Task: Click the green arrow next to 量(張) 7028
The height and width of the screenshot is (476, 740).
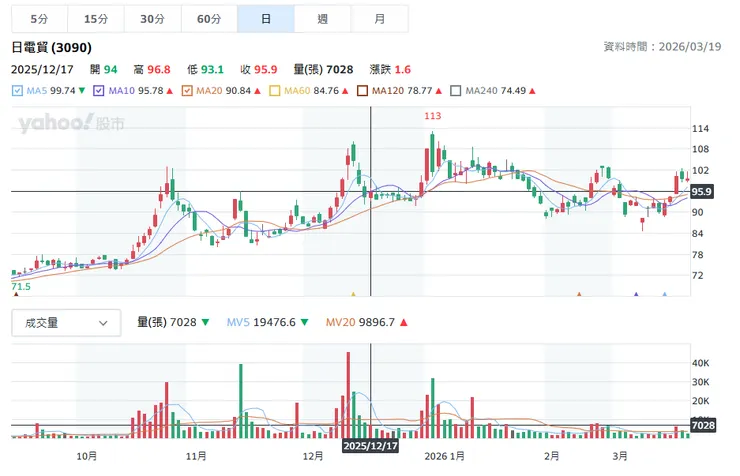Action: 205,322
